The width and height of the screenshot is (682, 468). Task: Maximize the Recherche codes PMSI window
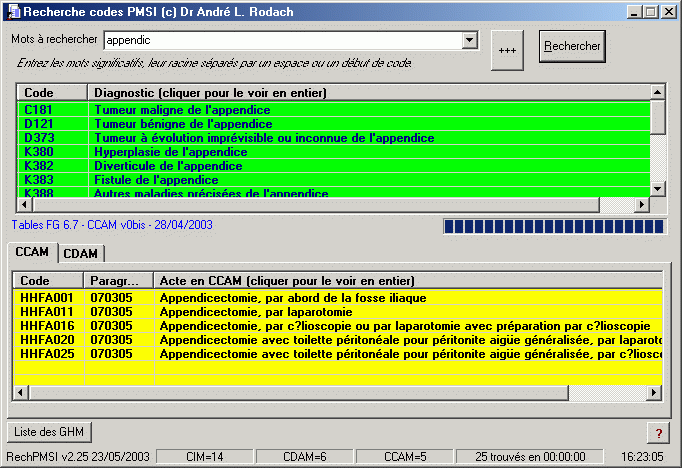(651, 12)
